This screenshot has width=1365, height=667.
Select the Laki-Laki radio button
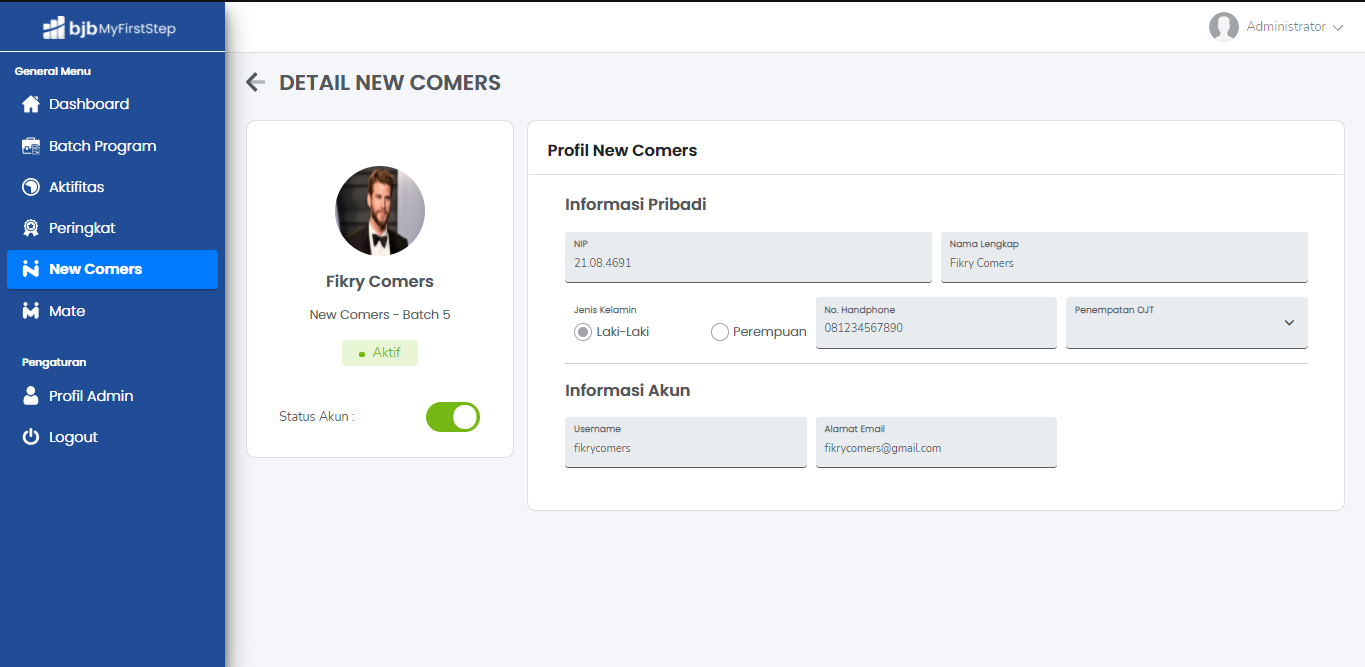583,332
